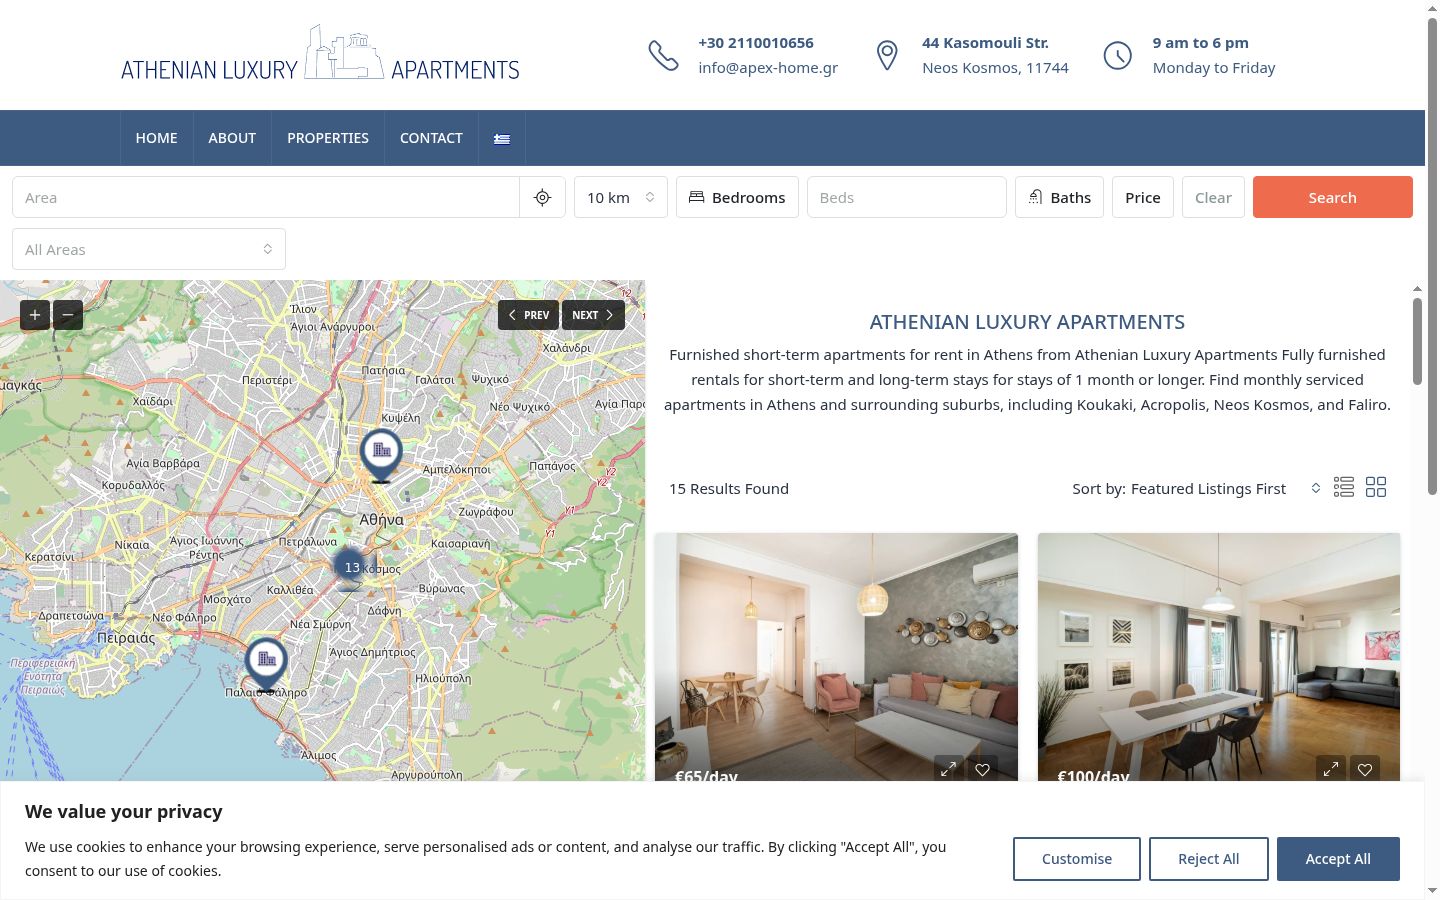1440x900 pixels.
Task: Click the Athenian Luxury Apartments logo
Action: click(x=320, y=54)
